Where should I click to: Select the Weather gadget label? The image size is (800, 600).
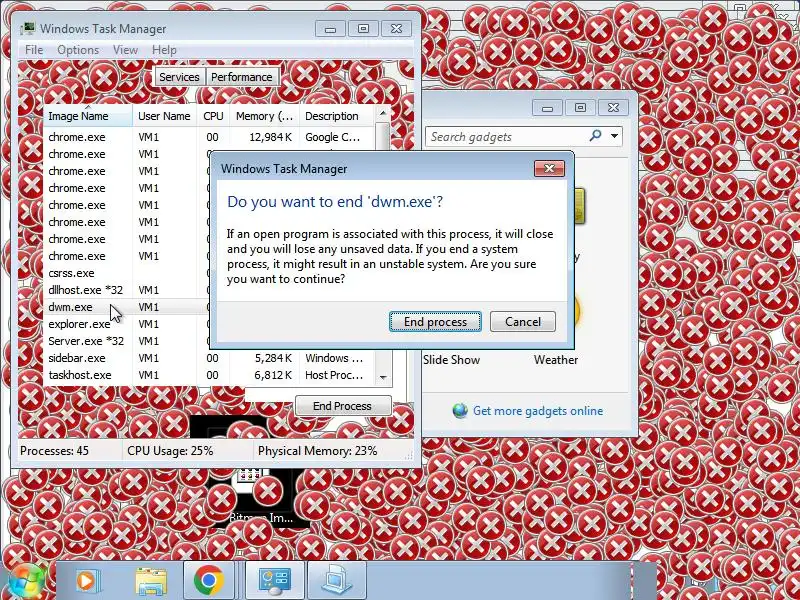pos(556,360)
